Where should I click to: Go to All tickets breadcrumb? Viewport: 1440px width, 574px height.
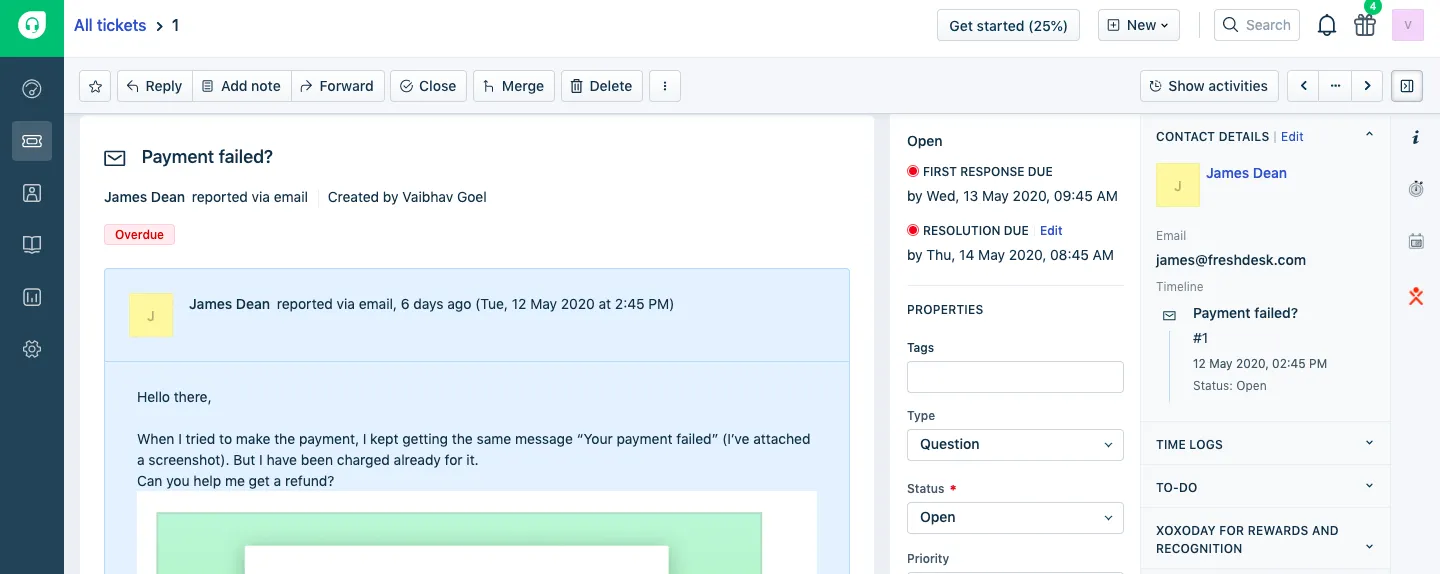[x=110, y=25]
